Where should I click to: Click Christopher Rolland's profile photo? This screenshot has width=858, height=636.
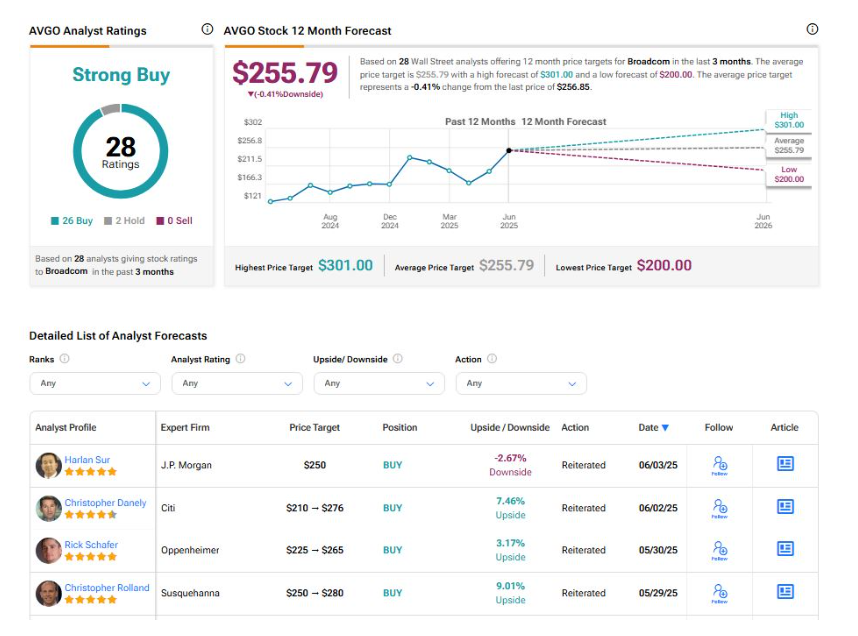[x=49, y=593]
